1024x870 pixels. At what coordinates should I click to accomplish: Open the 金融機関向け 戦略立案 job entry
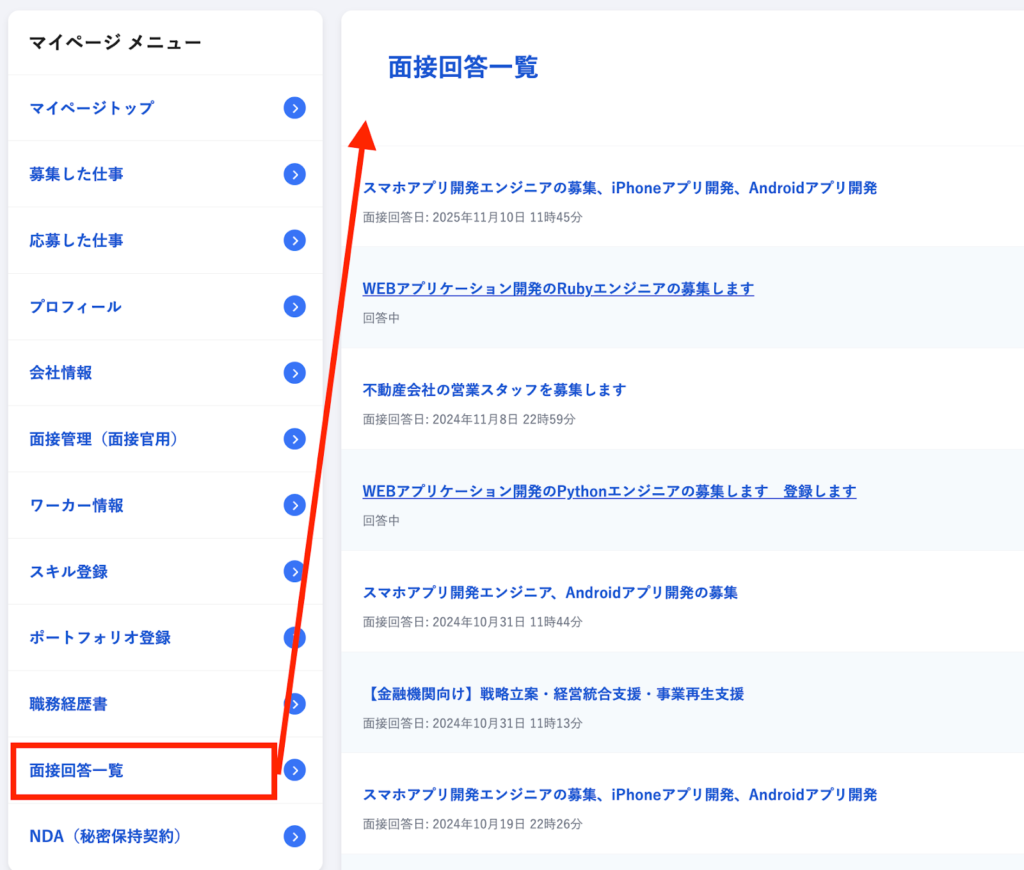coord(553,693)
